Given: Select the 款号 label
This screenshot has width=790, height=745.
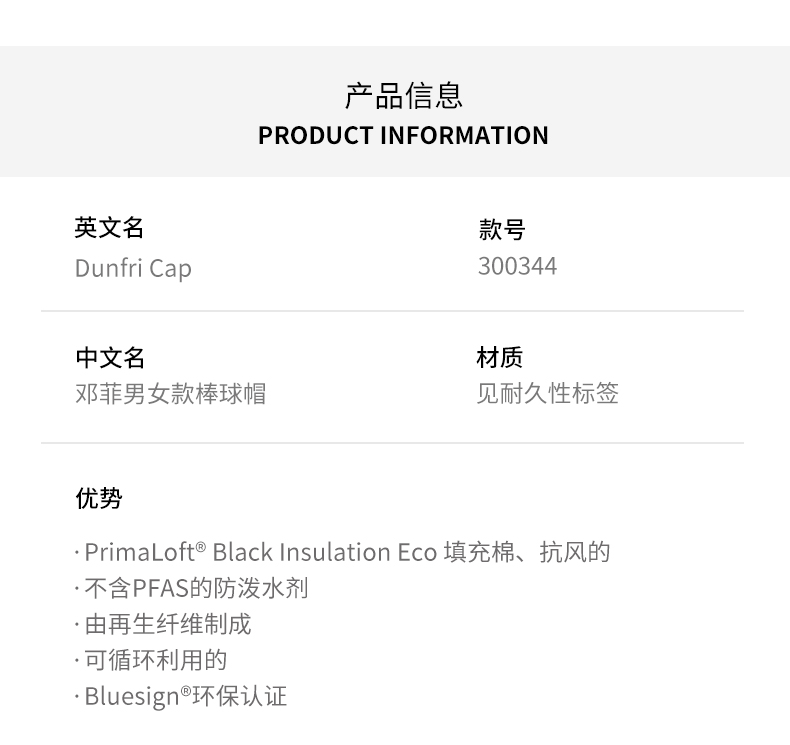Looking at the screenshot, I should [501, 230].
